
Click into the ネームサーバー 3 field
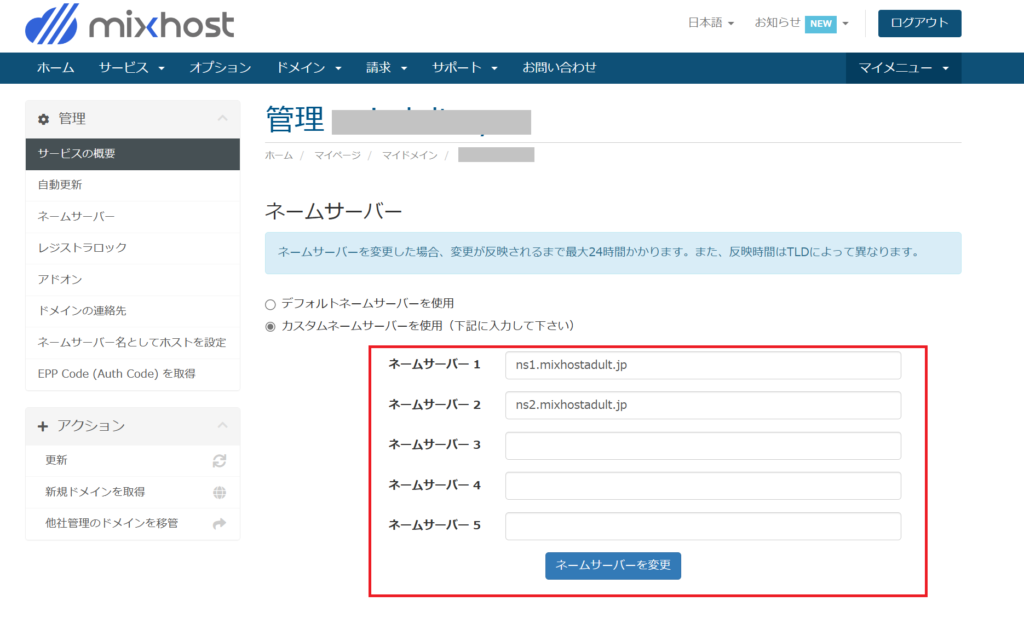[702, 446]
